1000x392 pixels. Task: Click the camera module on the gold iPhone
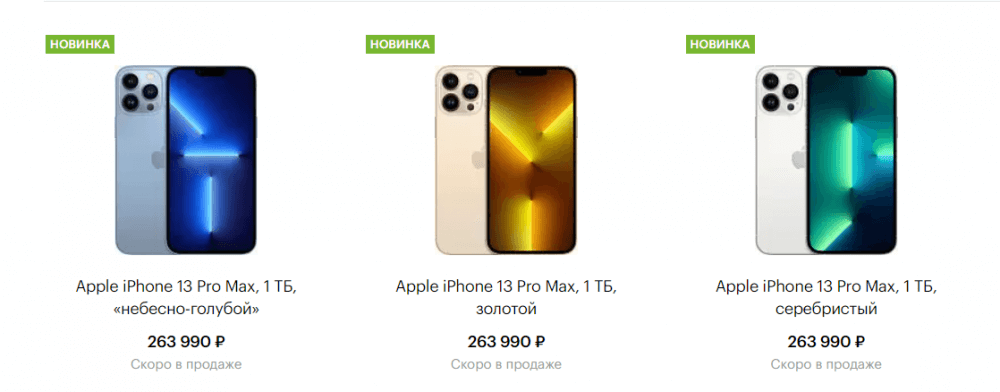point(460,91)
